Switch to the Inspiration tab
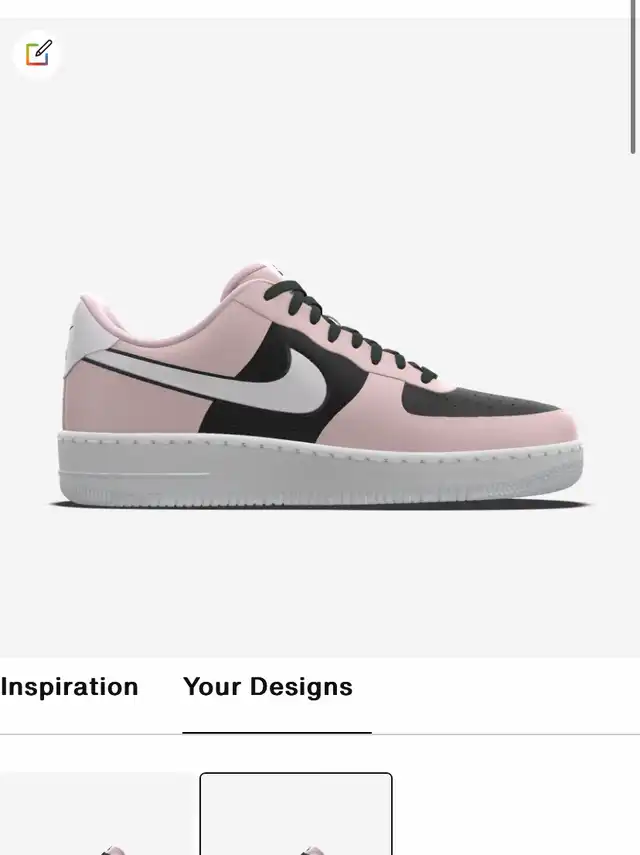 coord(69,687)
